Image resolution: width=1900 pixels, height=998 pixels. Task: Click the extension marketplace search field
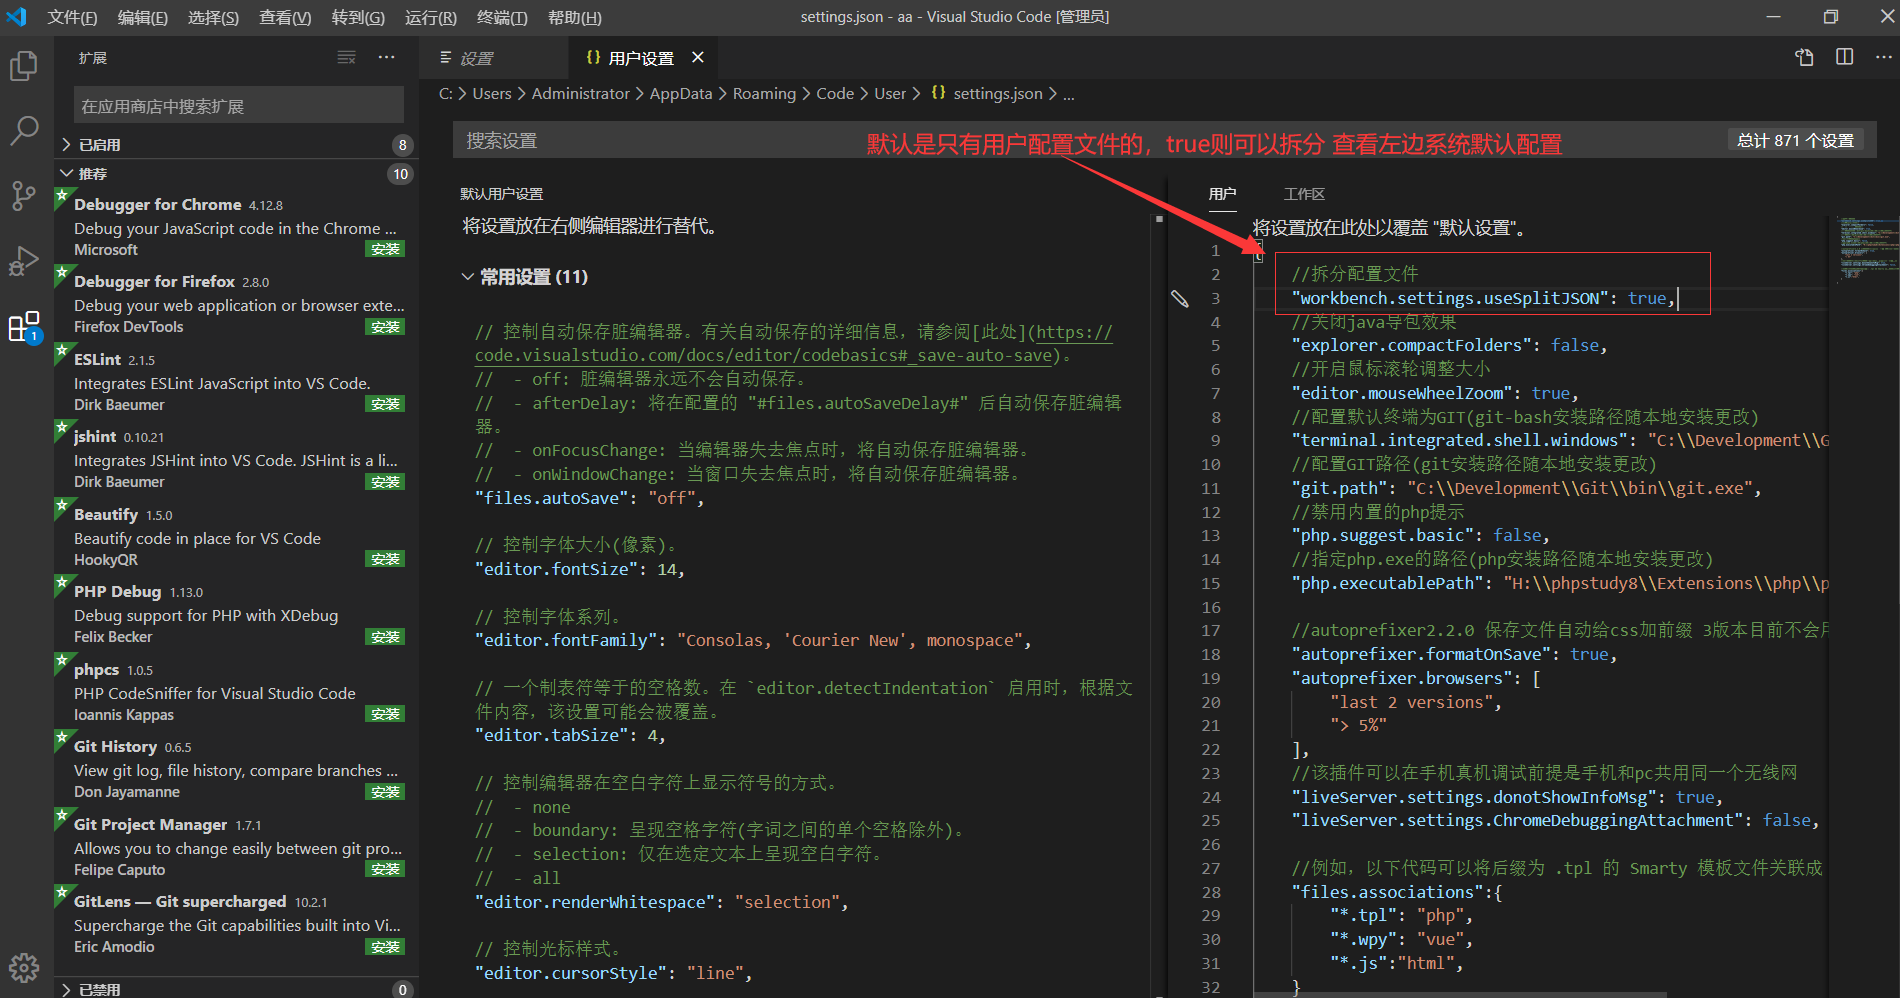point(239,106)
